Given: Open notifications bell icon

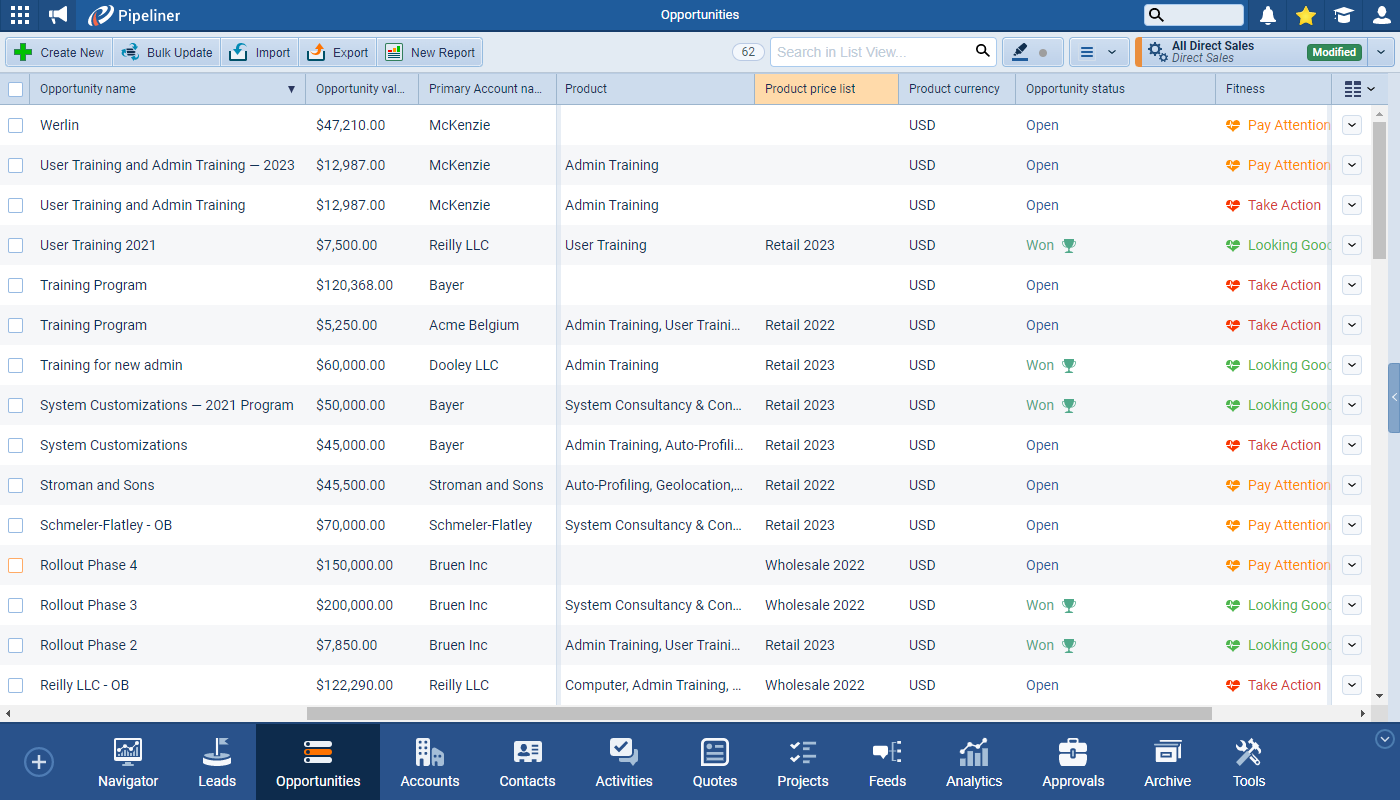Looking at the screenshot, I should pos(1268,15).
